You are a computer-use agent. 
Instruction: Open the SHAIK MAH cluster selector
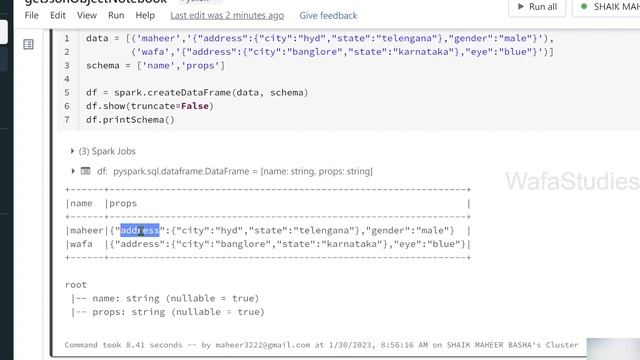point(607,7)
